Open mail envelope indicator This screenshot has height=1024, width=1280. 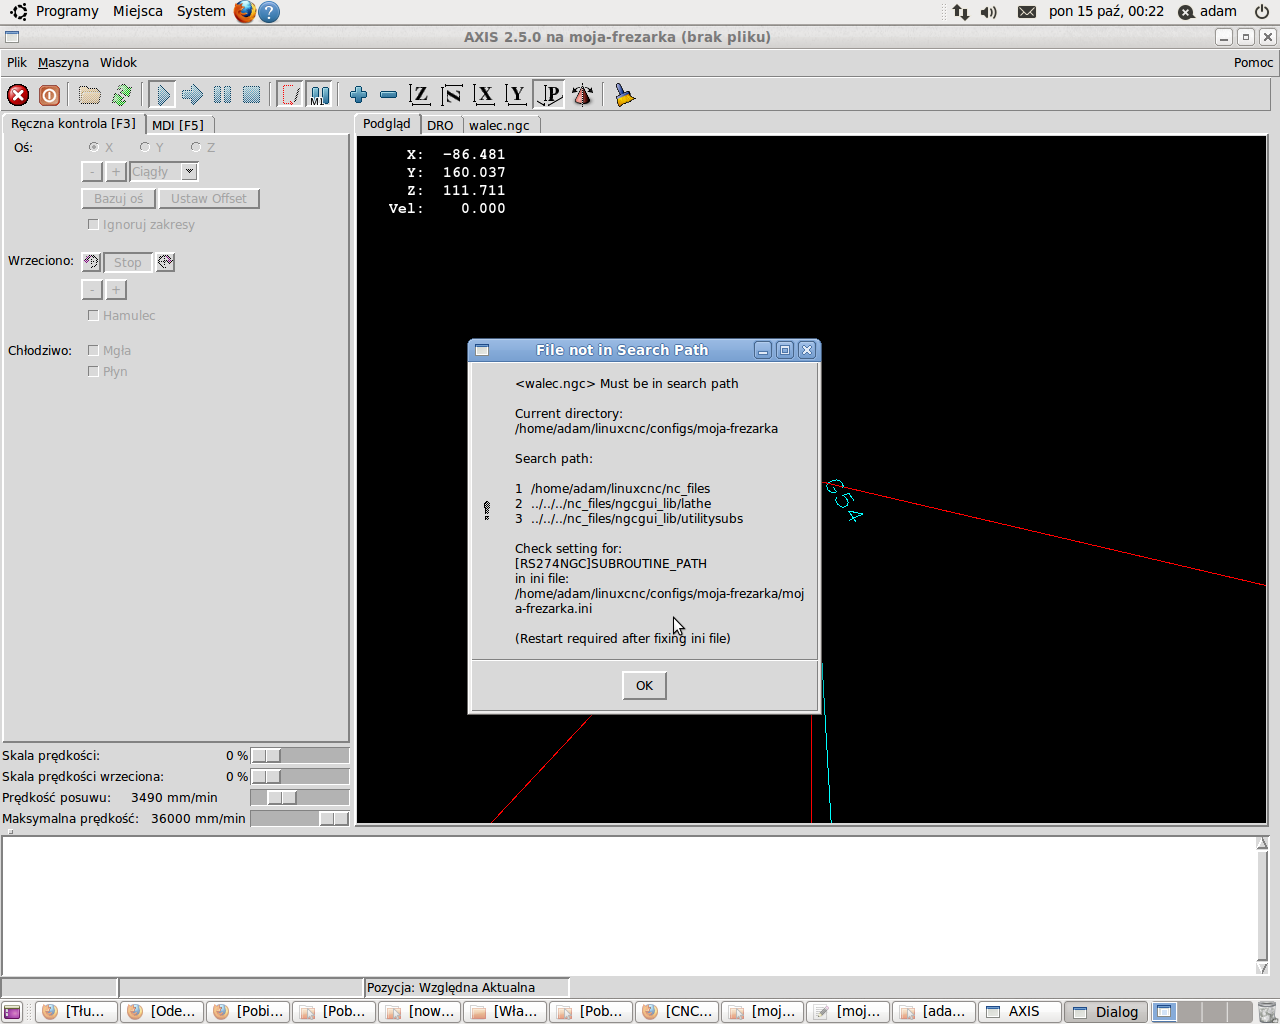pos(1027,12)
